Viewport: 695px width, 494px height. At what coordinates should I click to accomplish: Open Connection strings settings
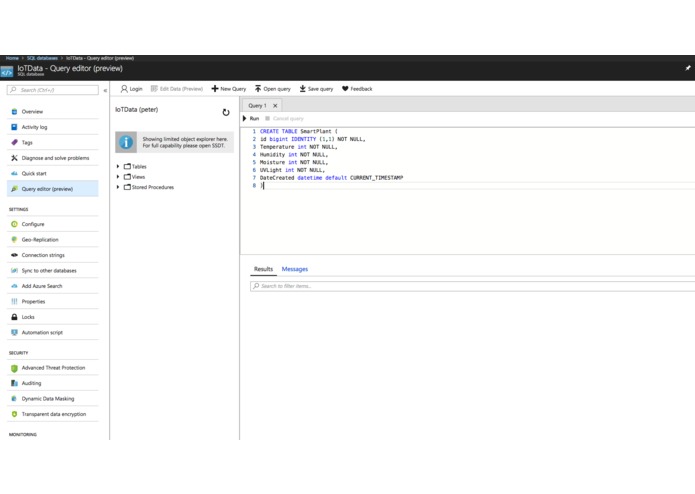(x=53, y=255)
